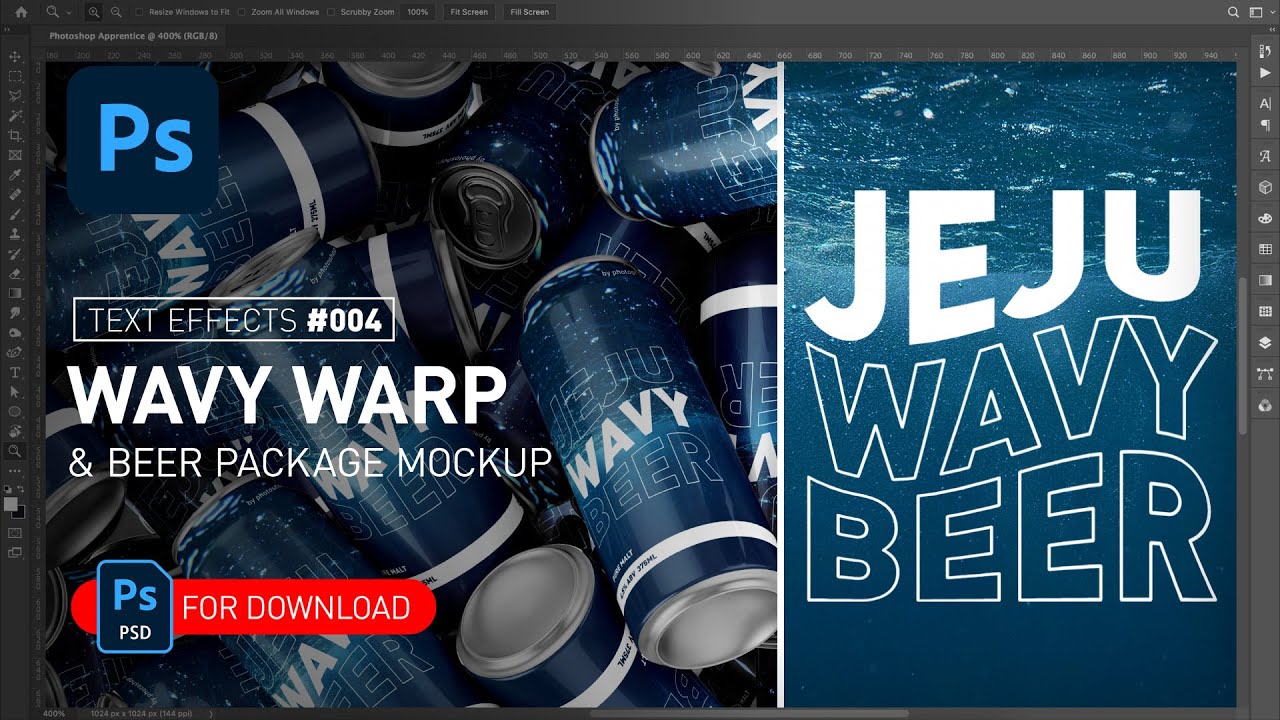Select the Healing Brush tool
This screenshot has width=1280, height=720.
click(15, 194)
